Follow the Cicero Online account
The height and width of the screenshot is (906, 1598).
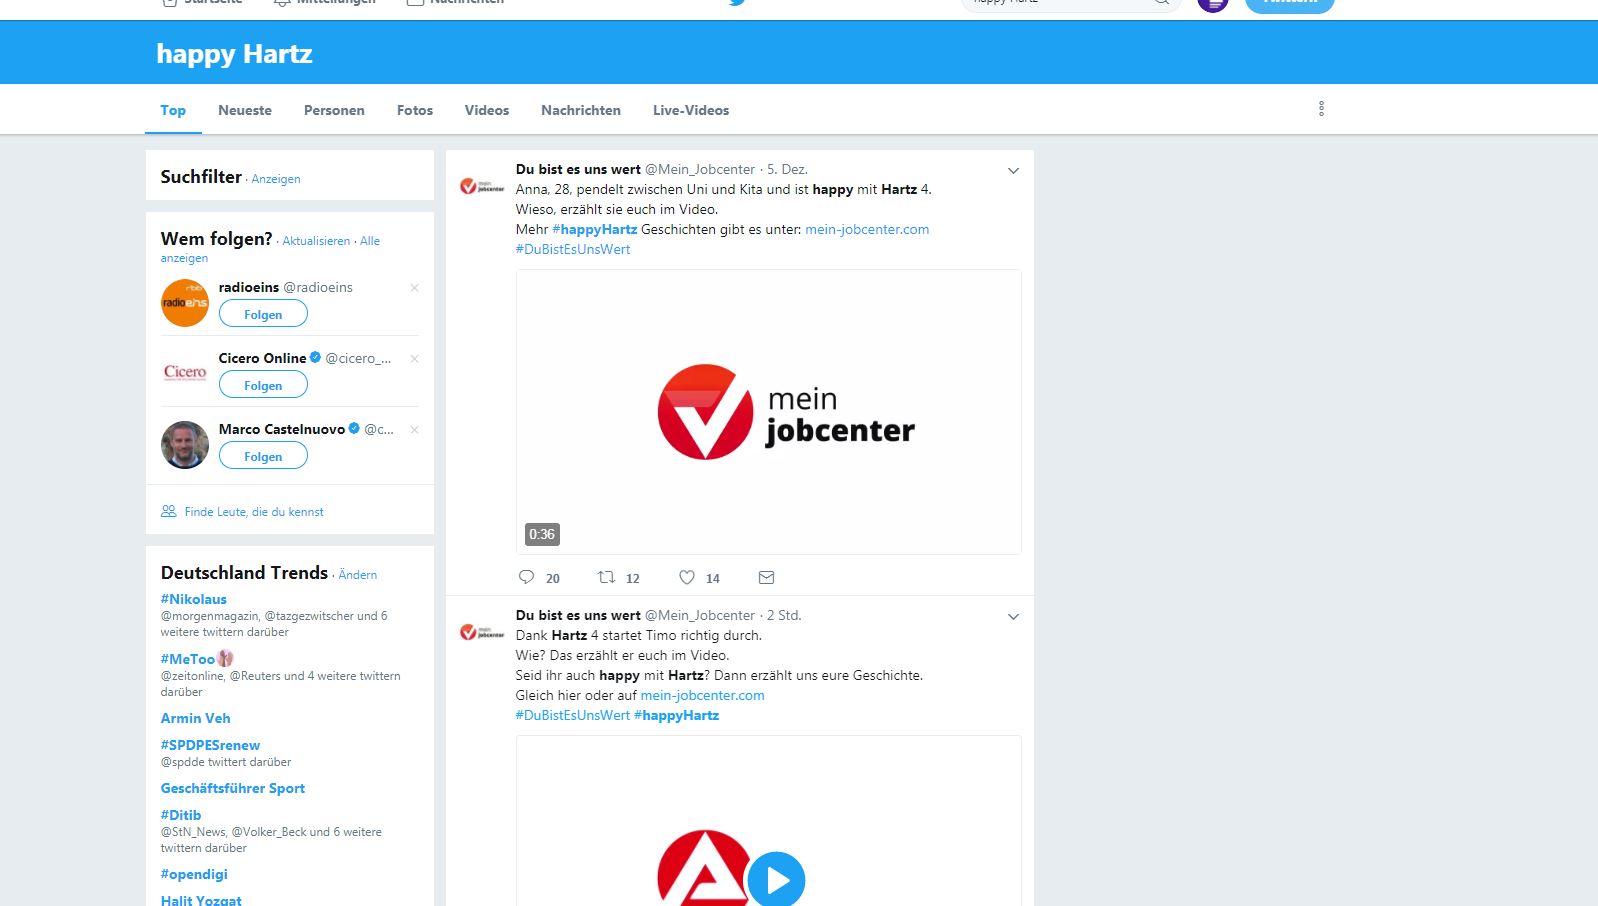pos(263,385)
